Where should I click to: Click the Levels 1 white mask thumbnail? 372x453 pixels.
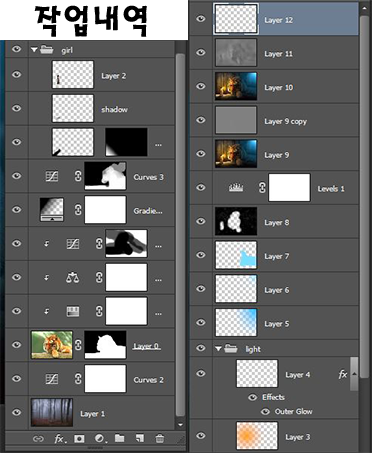pos(289,187)
